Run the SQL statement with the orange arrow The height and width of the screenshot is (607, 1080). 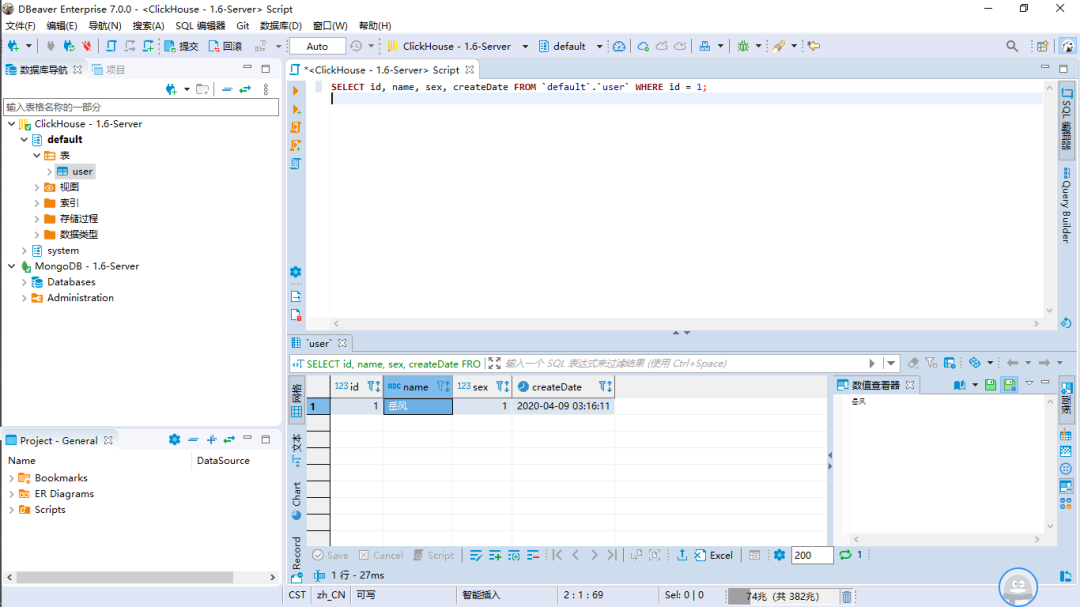click(x=296, y=91)
